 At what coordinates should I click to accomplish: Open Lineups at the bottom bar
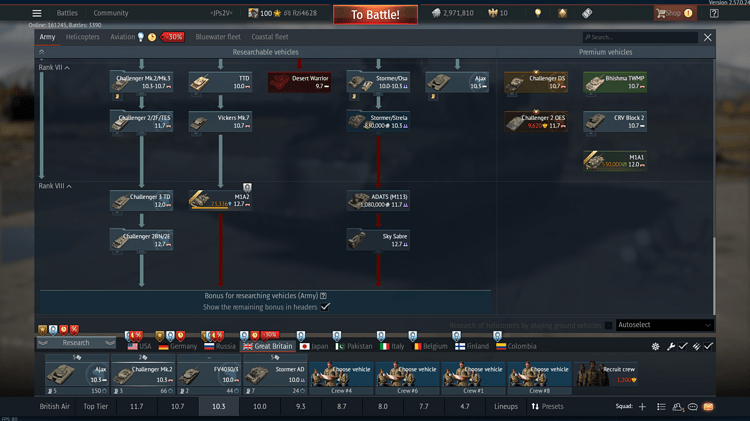pos(506,406)
